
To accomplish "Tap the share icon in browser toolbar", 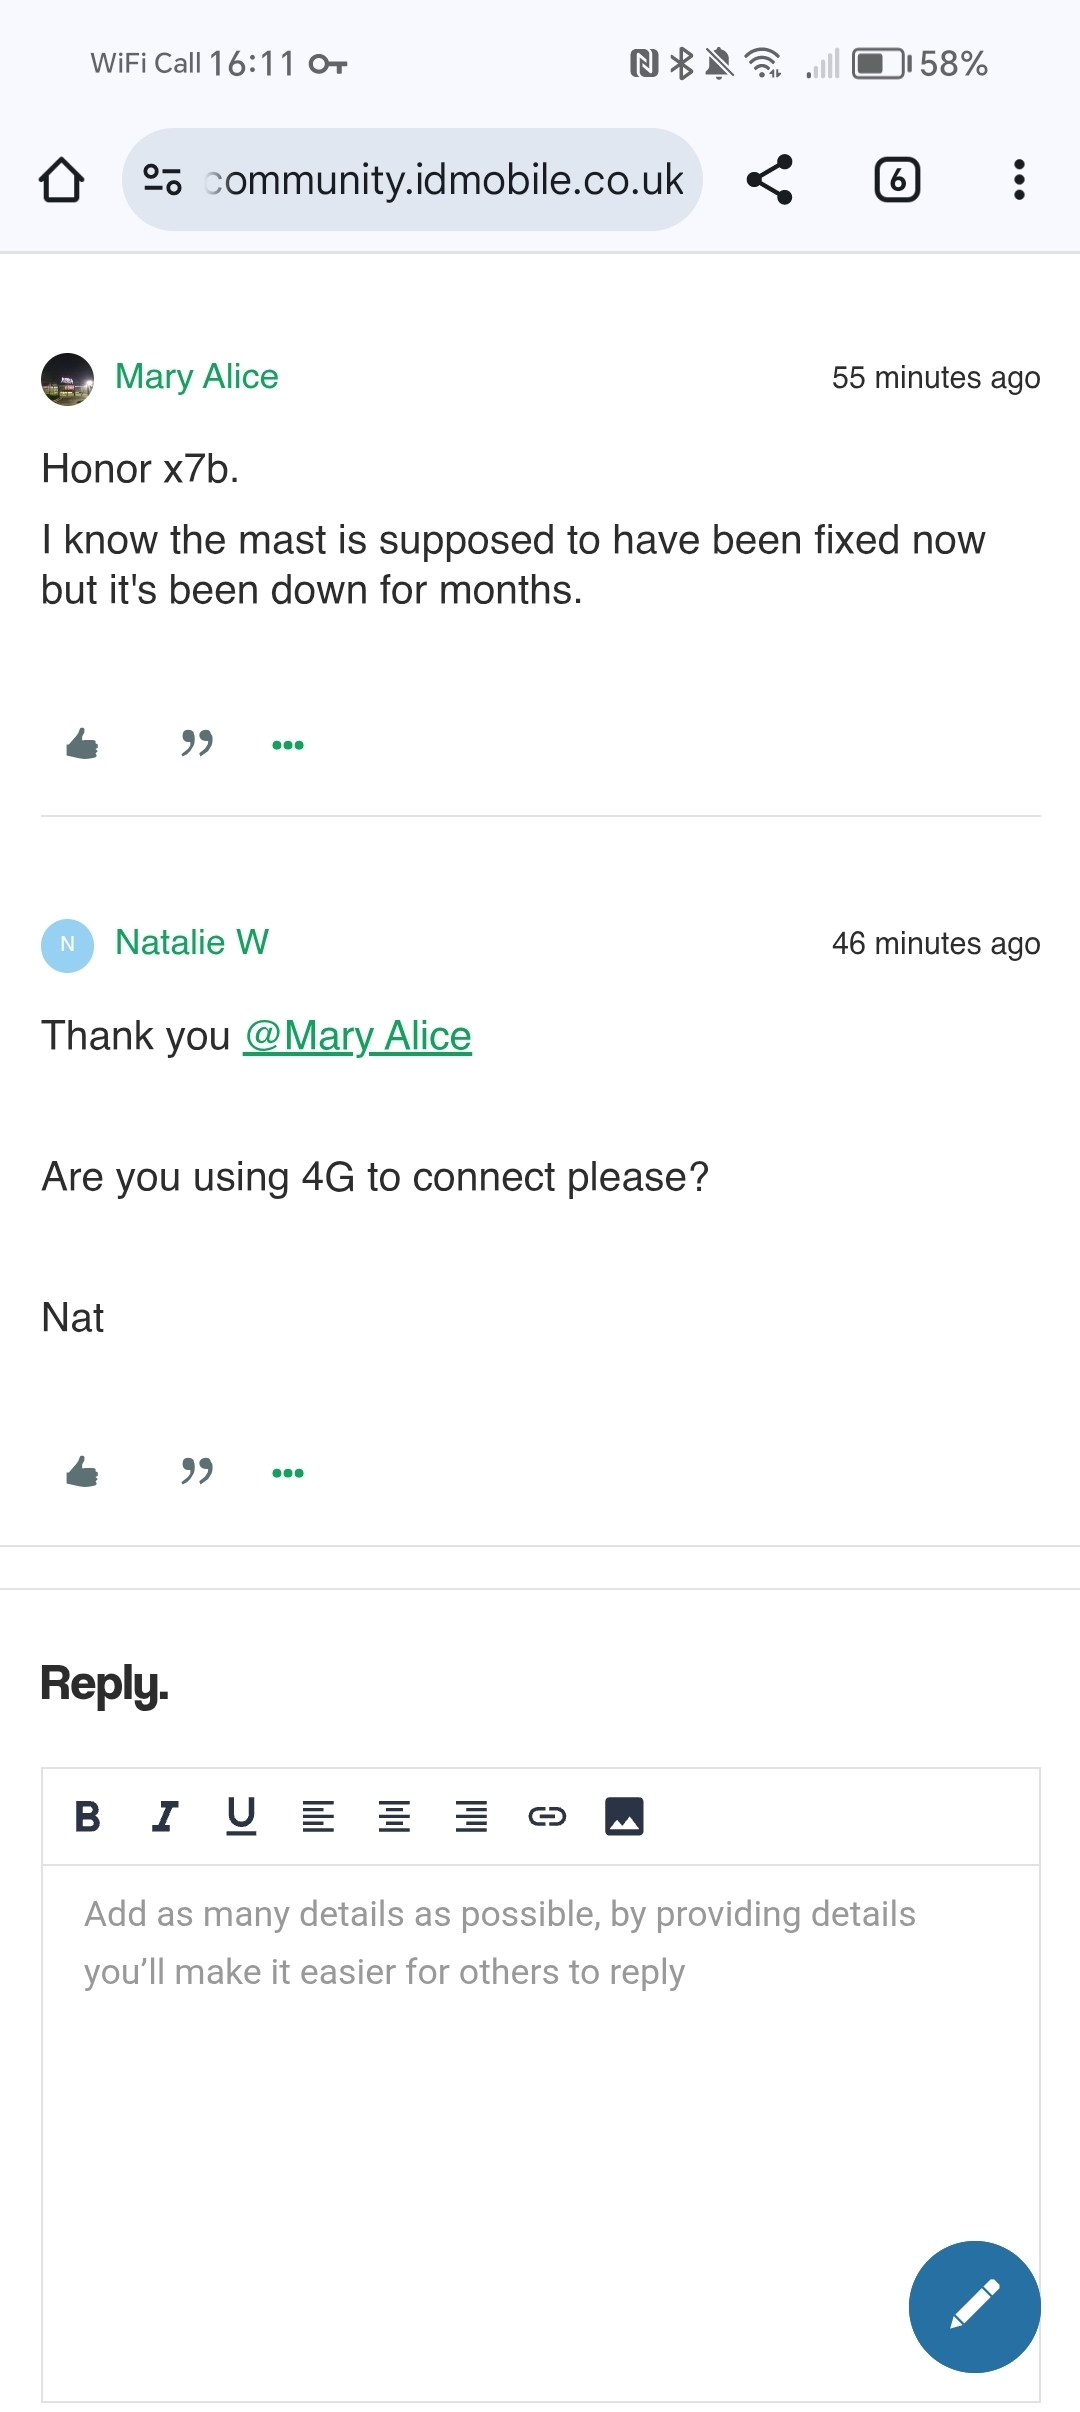I will pyautogui.click(x=770, y=180).
